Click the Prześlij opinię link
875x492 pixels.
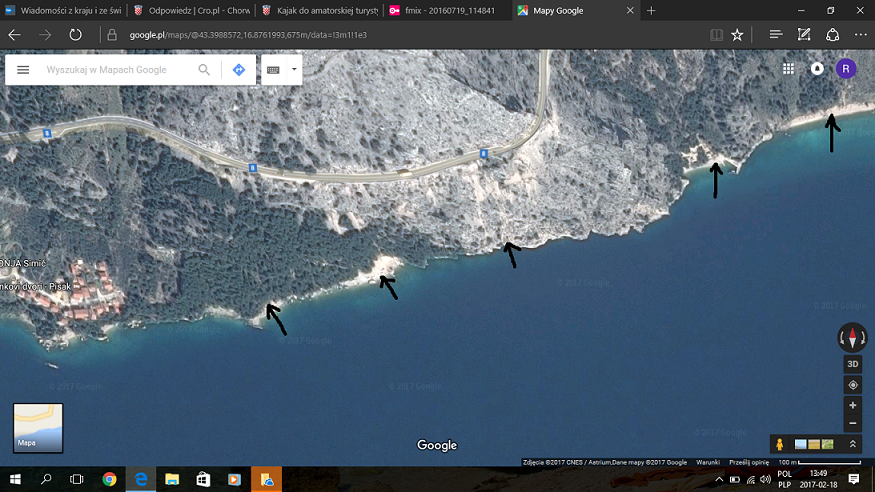point(748,462)
